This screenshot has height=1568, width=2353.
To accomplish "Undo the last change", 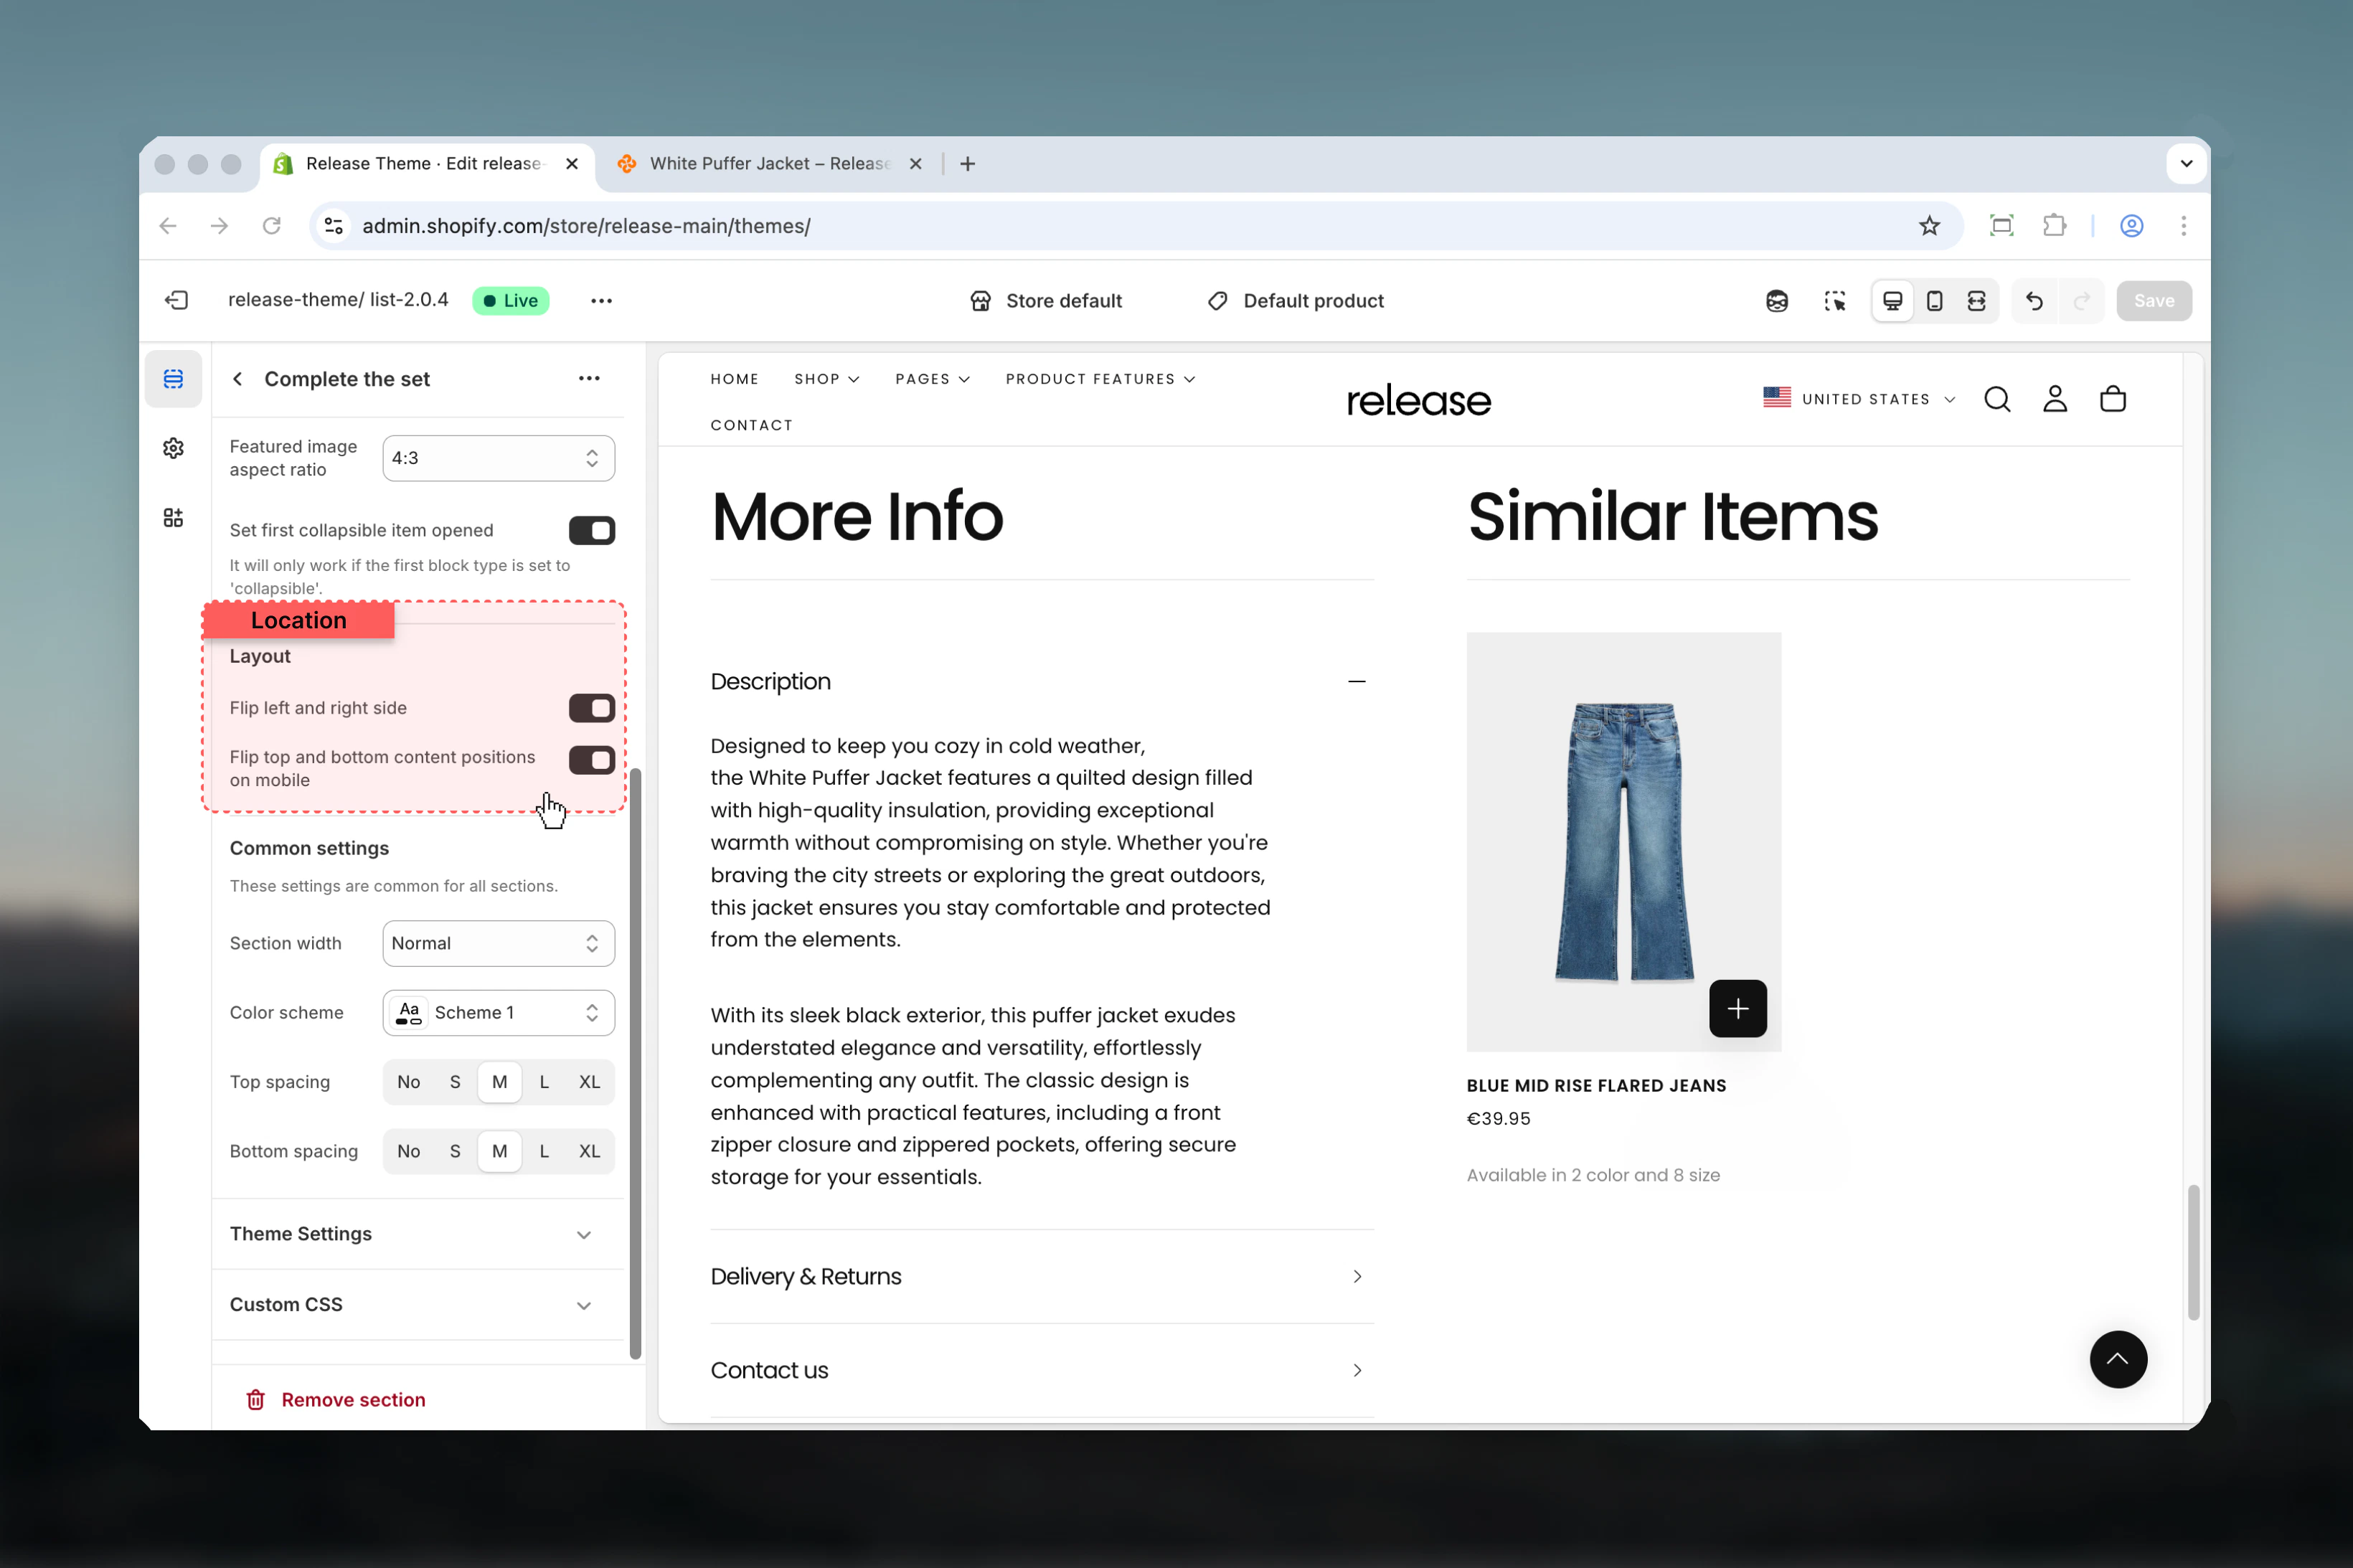I will coord(2034,301).
